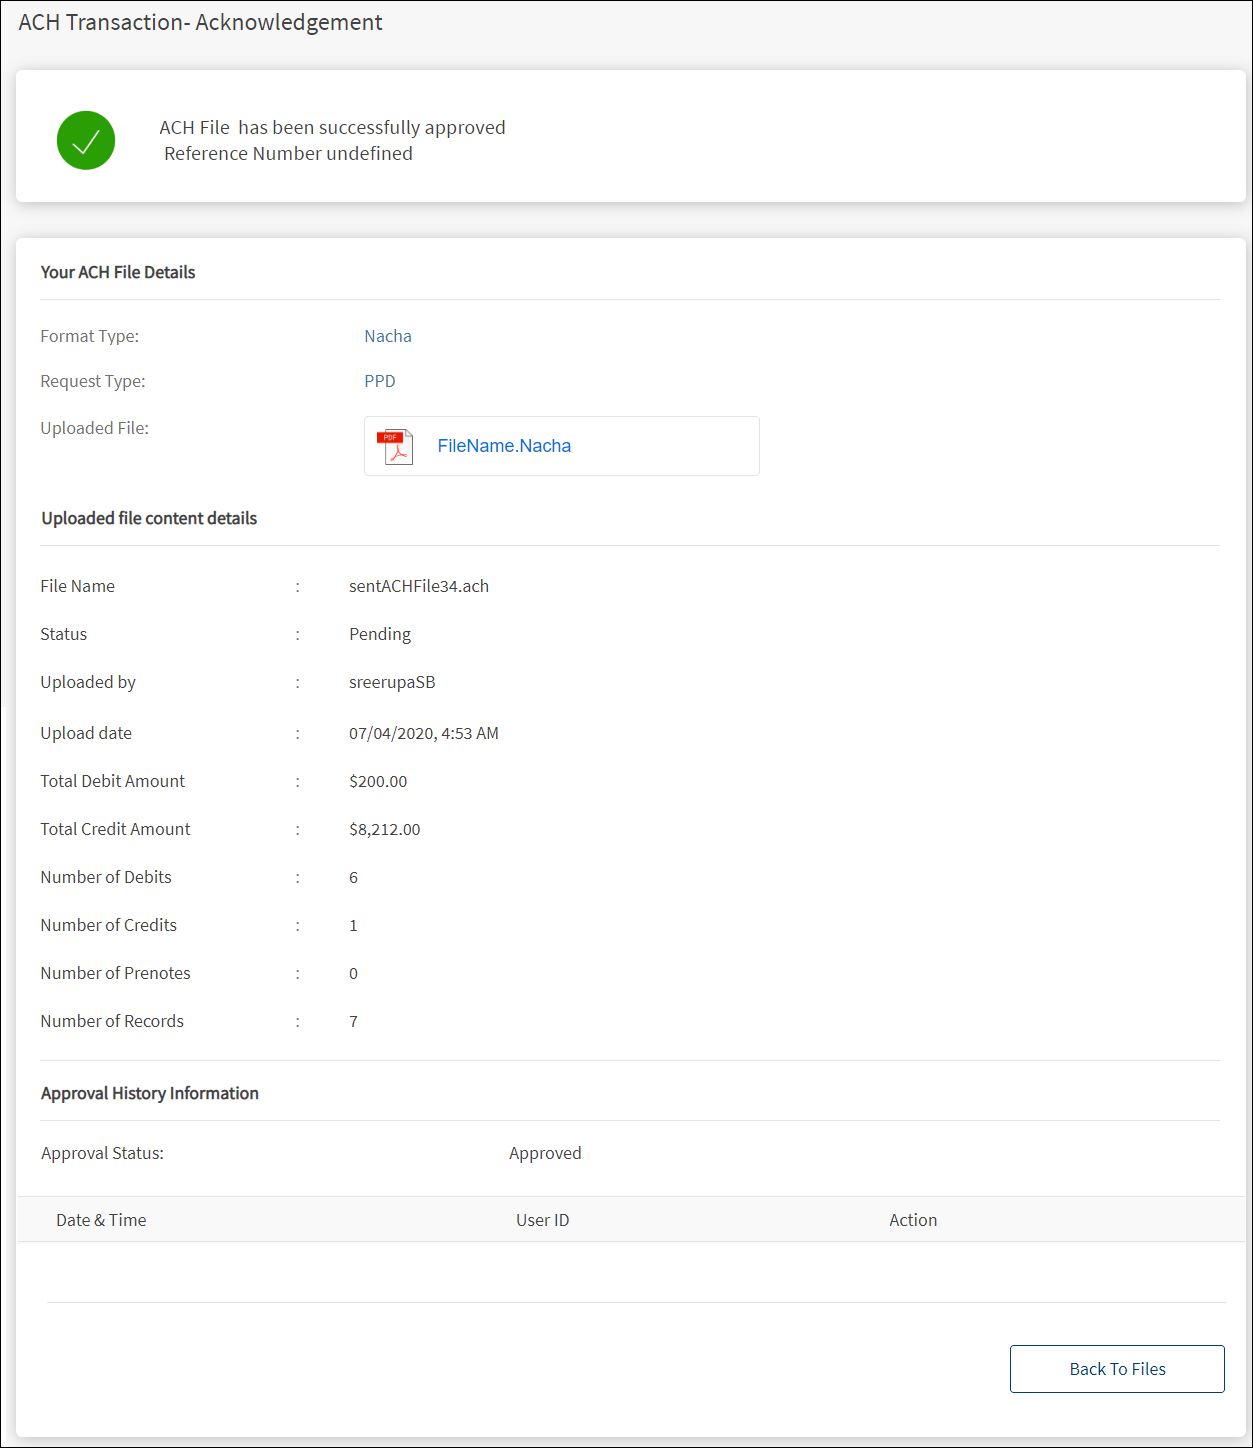Click the PDF file icon

point(395,447)
